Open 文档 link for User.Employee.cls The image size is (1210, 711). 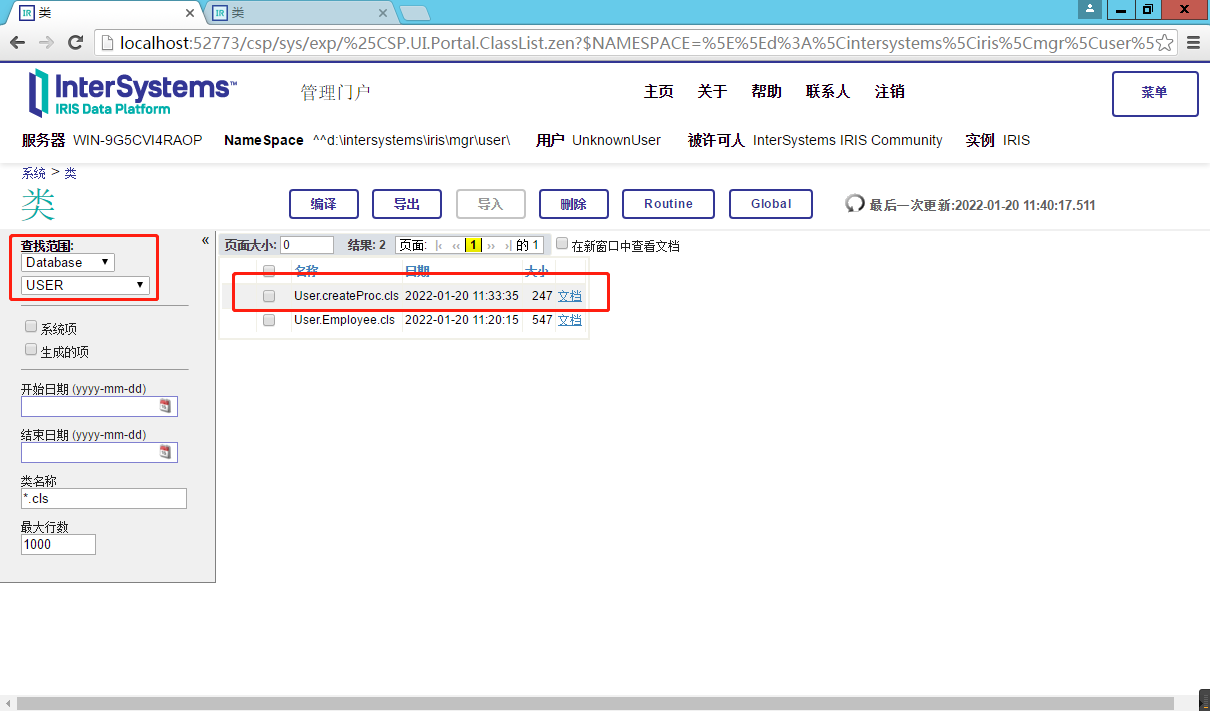click(x=570, y=319)
